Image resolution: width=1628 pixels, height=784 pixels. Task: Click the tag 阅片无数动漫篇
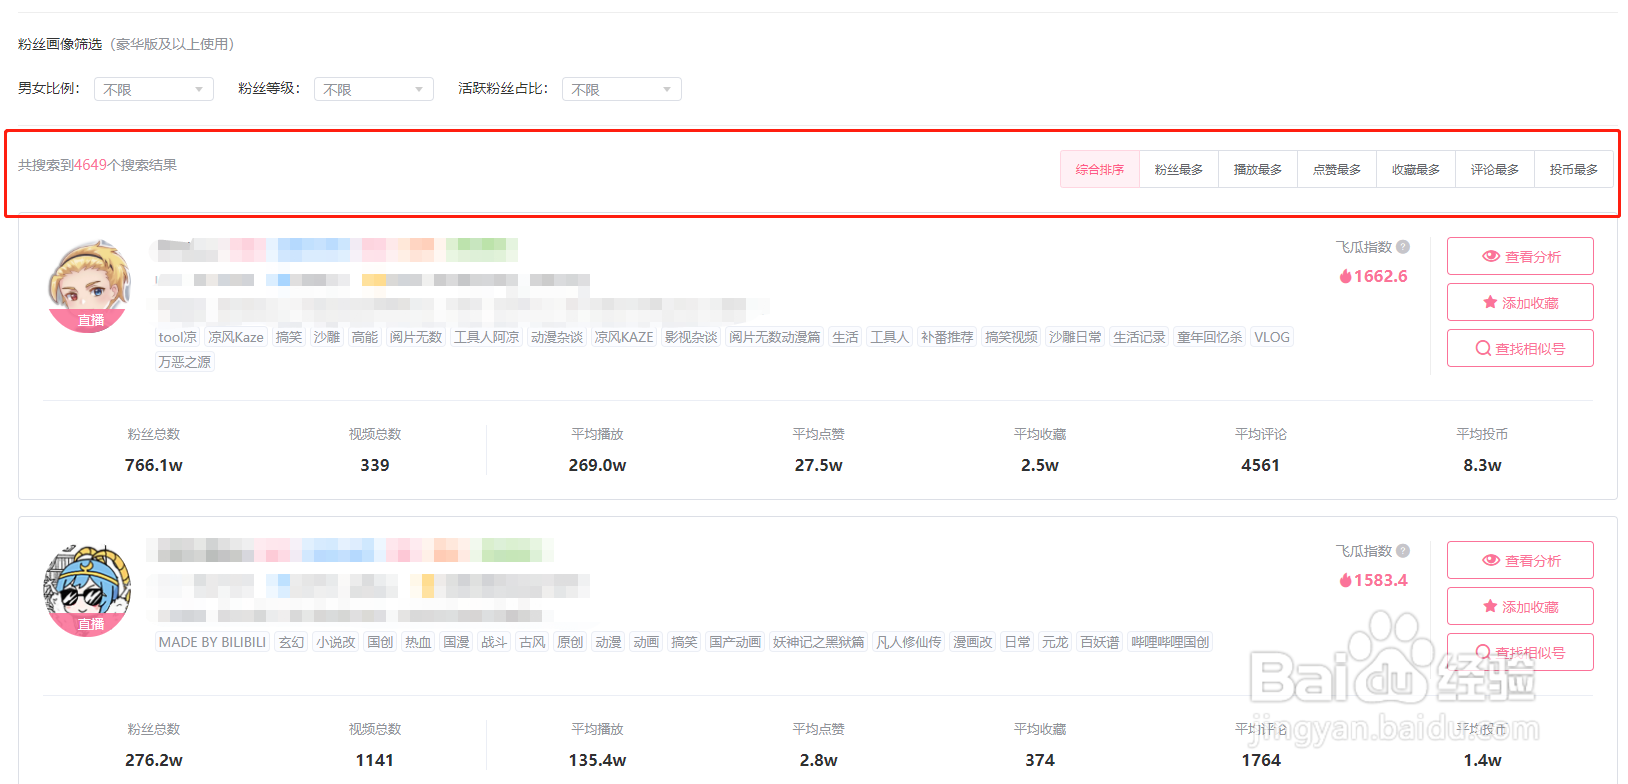(775, 337)
